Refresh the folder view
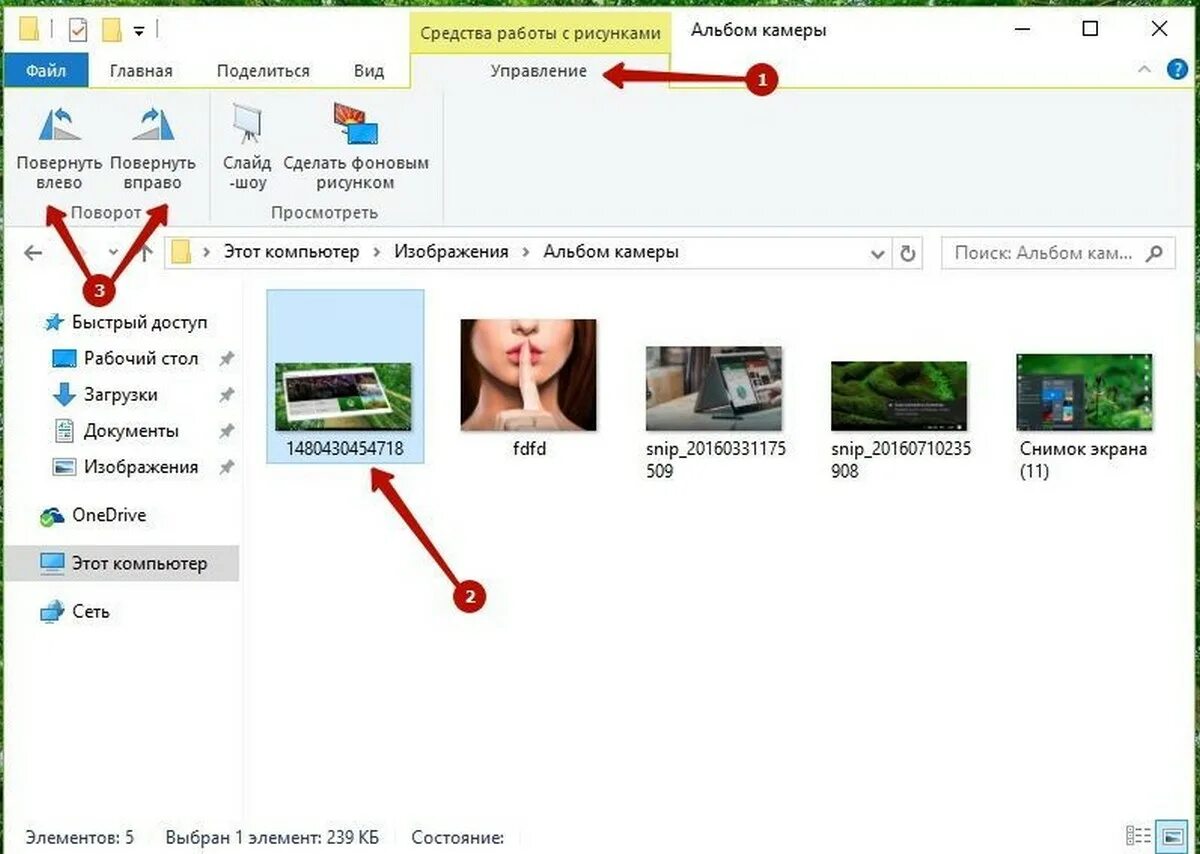The width and height of the screenshot is (1200, 854). [907, 253]
